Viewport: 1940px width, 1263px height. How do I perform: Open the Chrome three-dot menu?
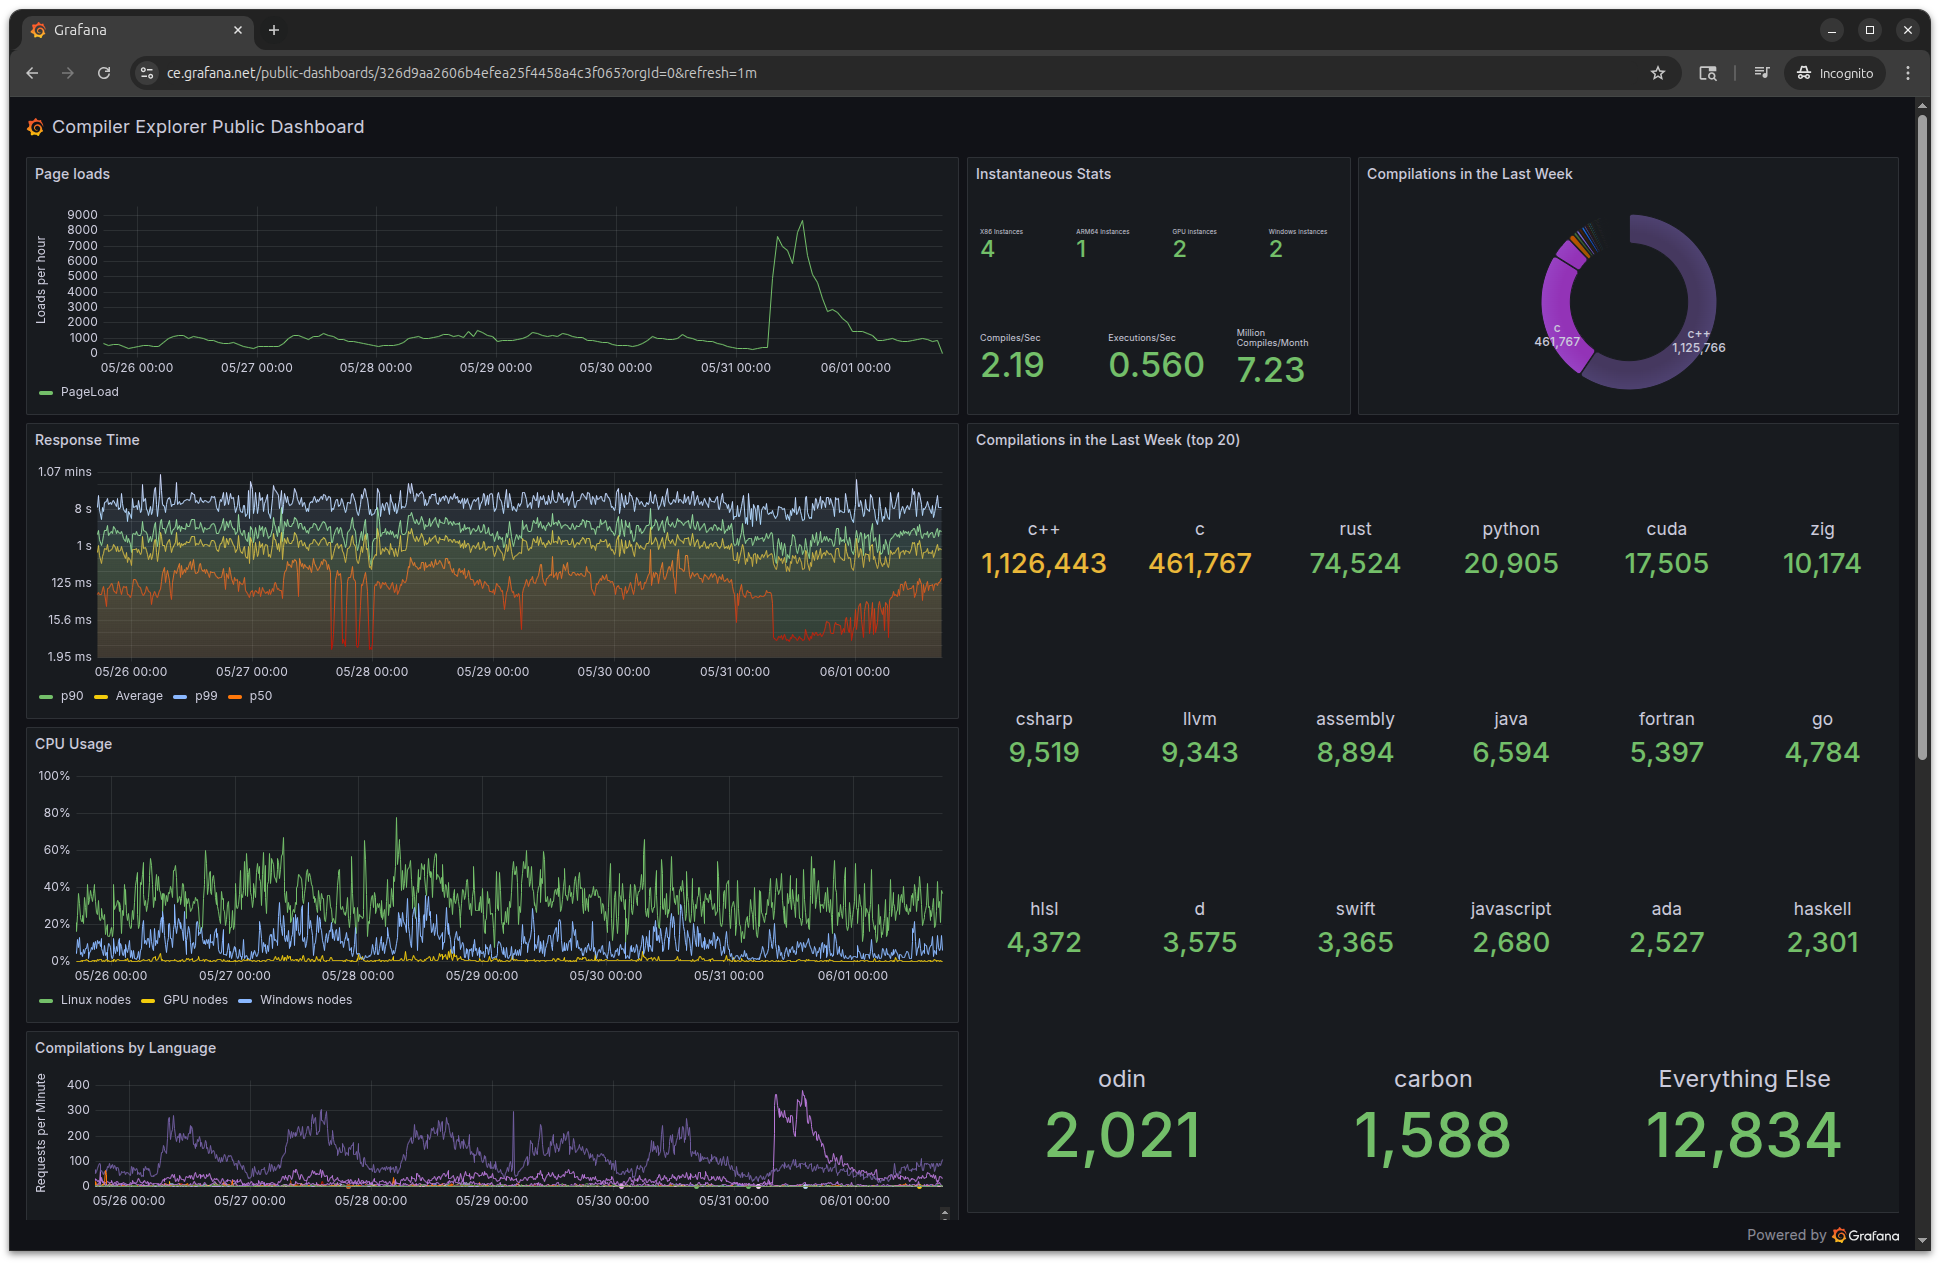coord(1908,73)
